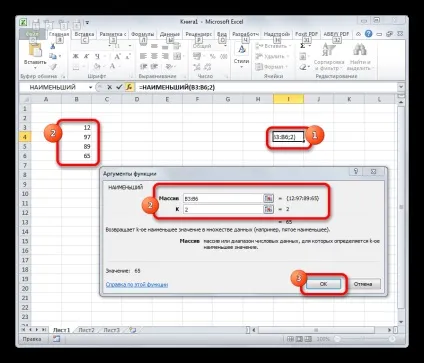
Task: Click the insert new worksheet icon
Action: pyautogui.click(x=133, y=330)
